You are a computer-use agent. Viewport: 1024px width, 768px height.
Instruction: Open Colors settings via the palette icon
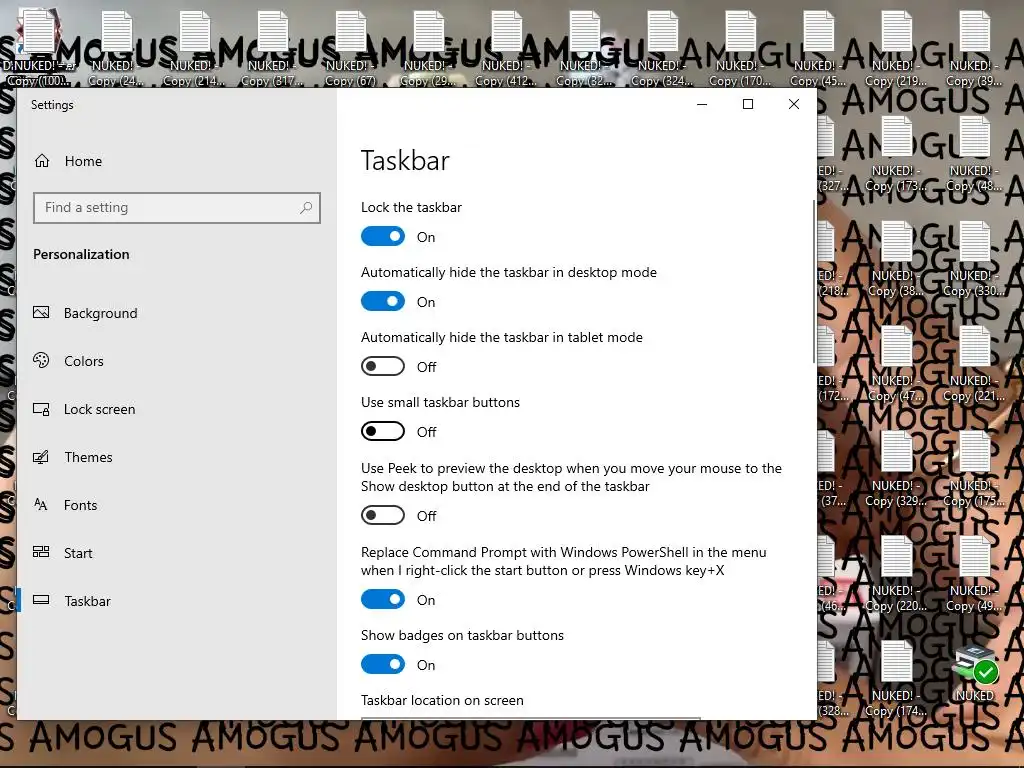coord(41,360)
